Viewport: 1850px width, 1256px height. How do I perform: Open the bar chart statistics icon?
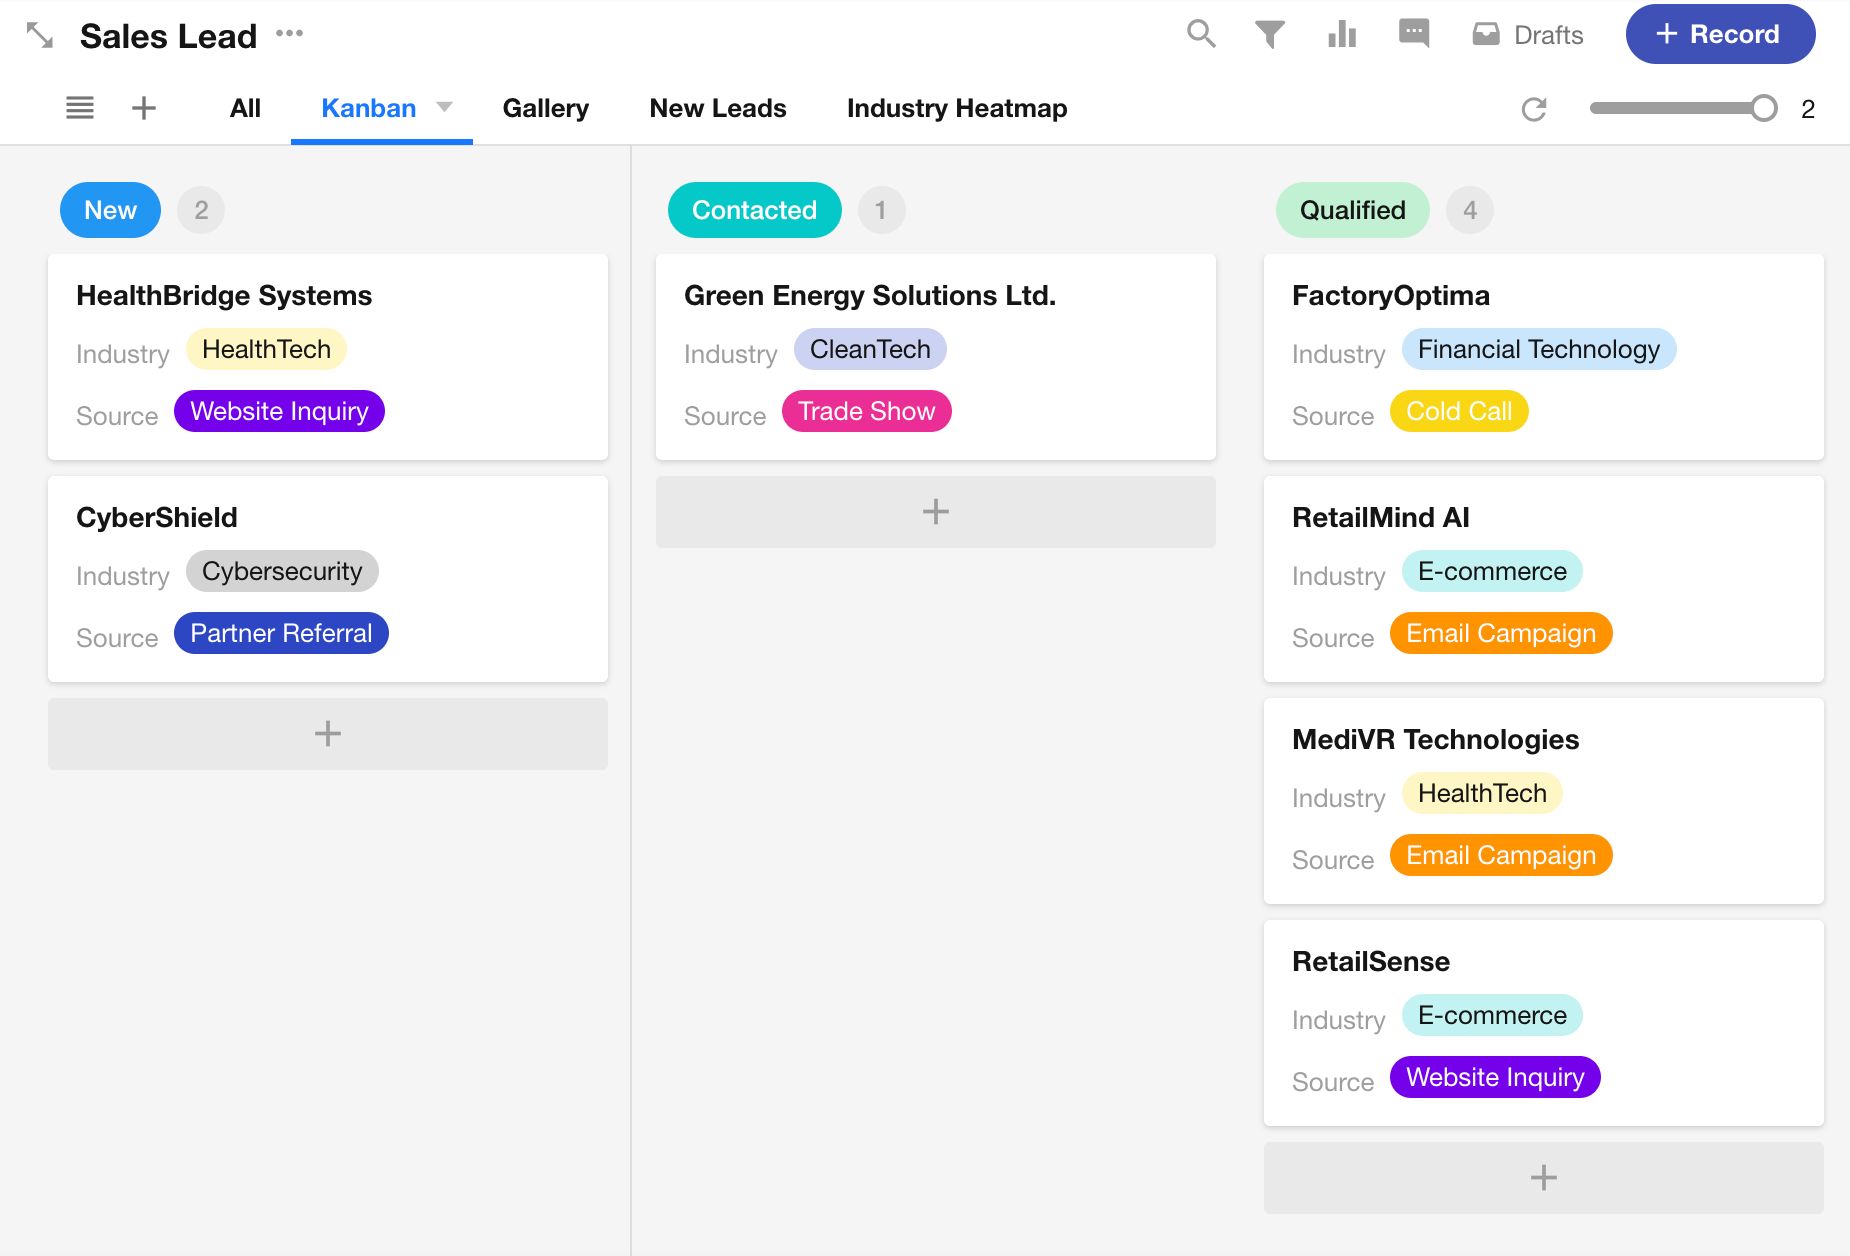[1341, 34]
